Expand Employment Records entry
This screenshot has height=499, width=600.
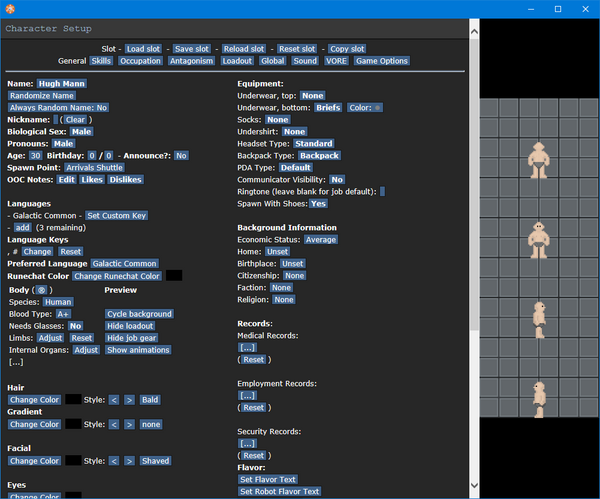[247, 396]
